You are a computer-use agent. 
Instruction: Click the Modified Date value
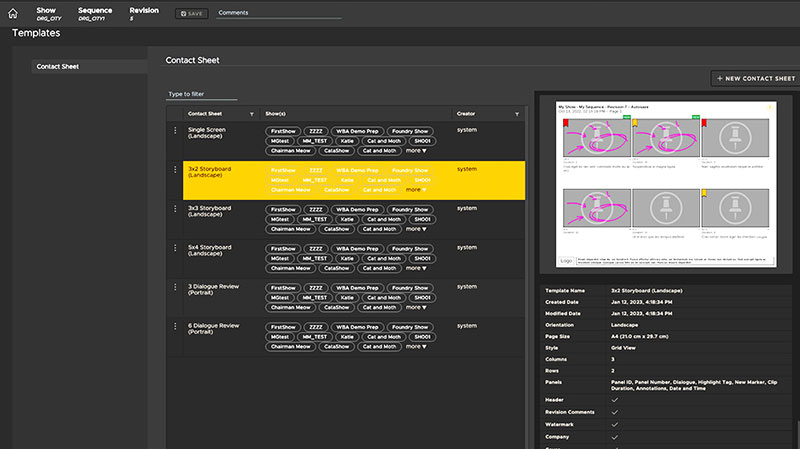pyautogui.click(x=641, y=314)
